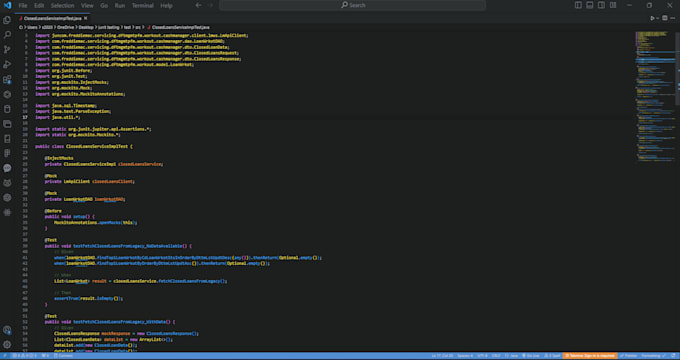Expand the Users breadcrumb segment
This screenshot has width=680, height=360.
pyautogui.click(x=33, y=27)
